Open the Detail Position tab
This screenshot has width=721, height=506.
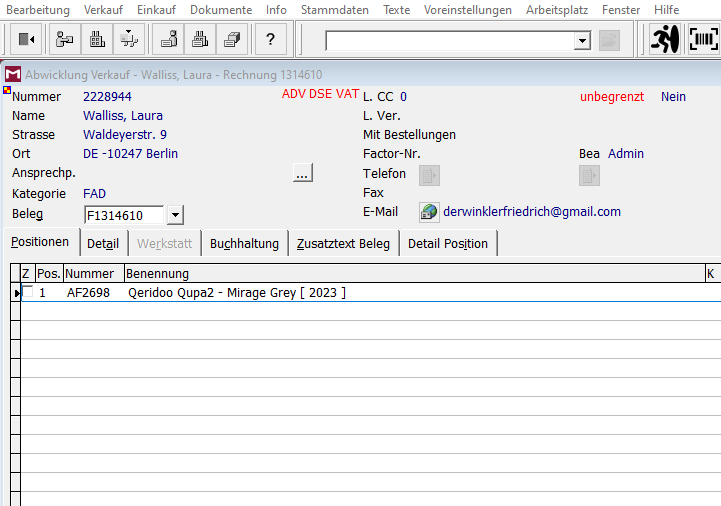(x=448, y=243)
